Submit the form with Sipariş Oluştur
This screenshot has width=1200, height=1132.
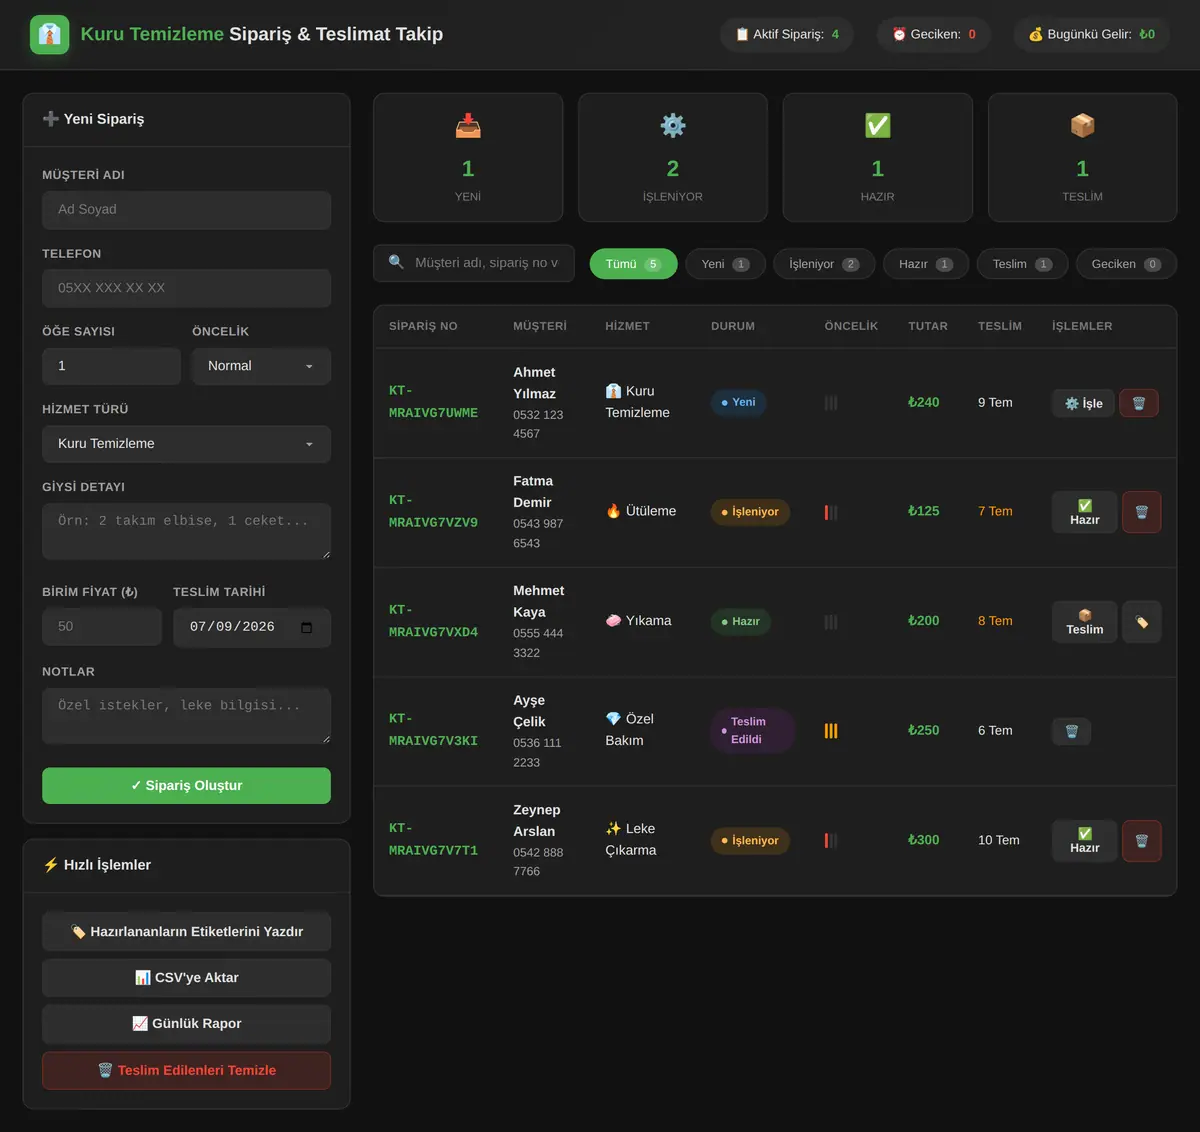(x=186, y=786)
